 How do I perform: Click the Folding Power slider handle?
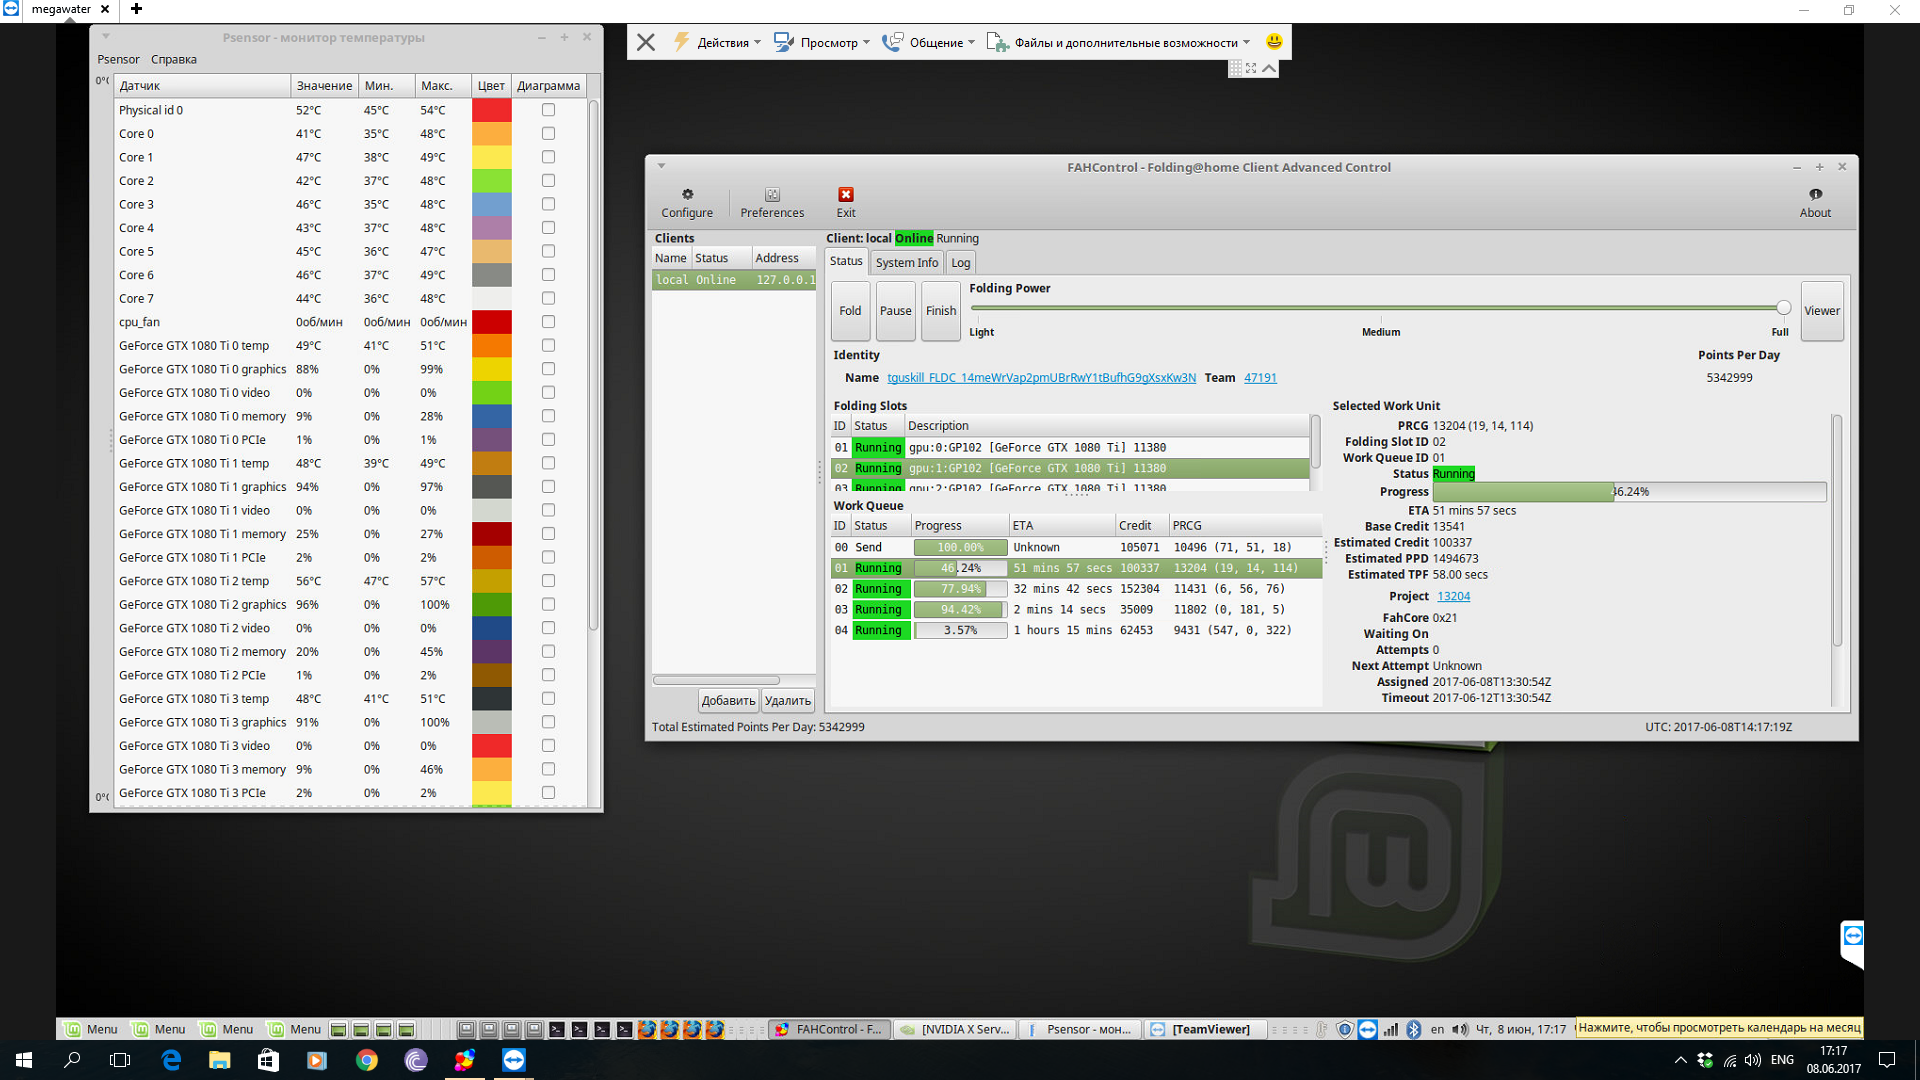pyautogui.click(x=1783, y=308)
